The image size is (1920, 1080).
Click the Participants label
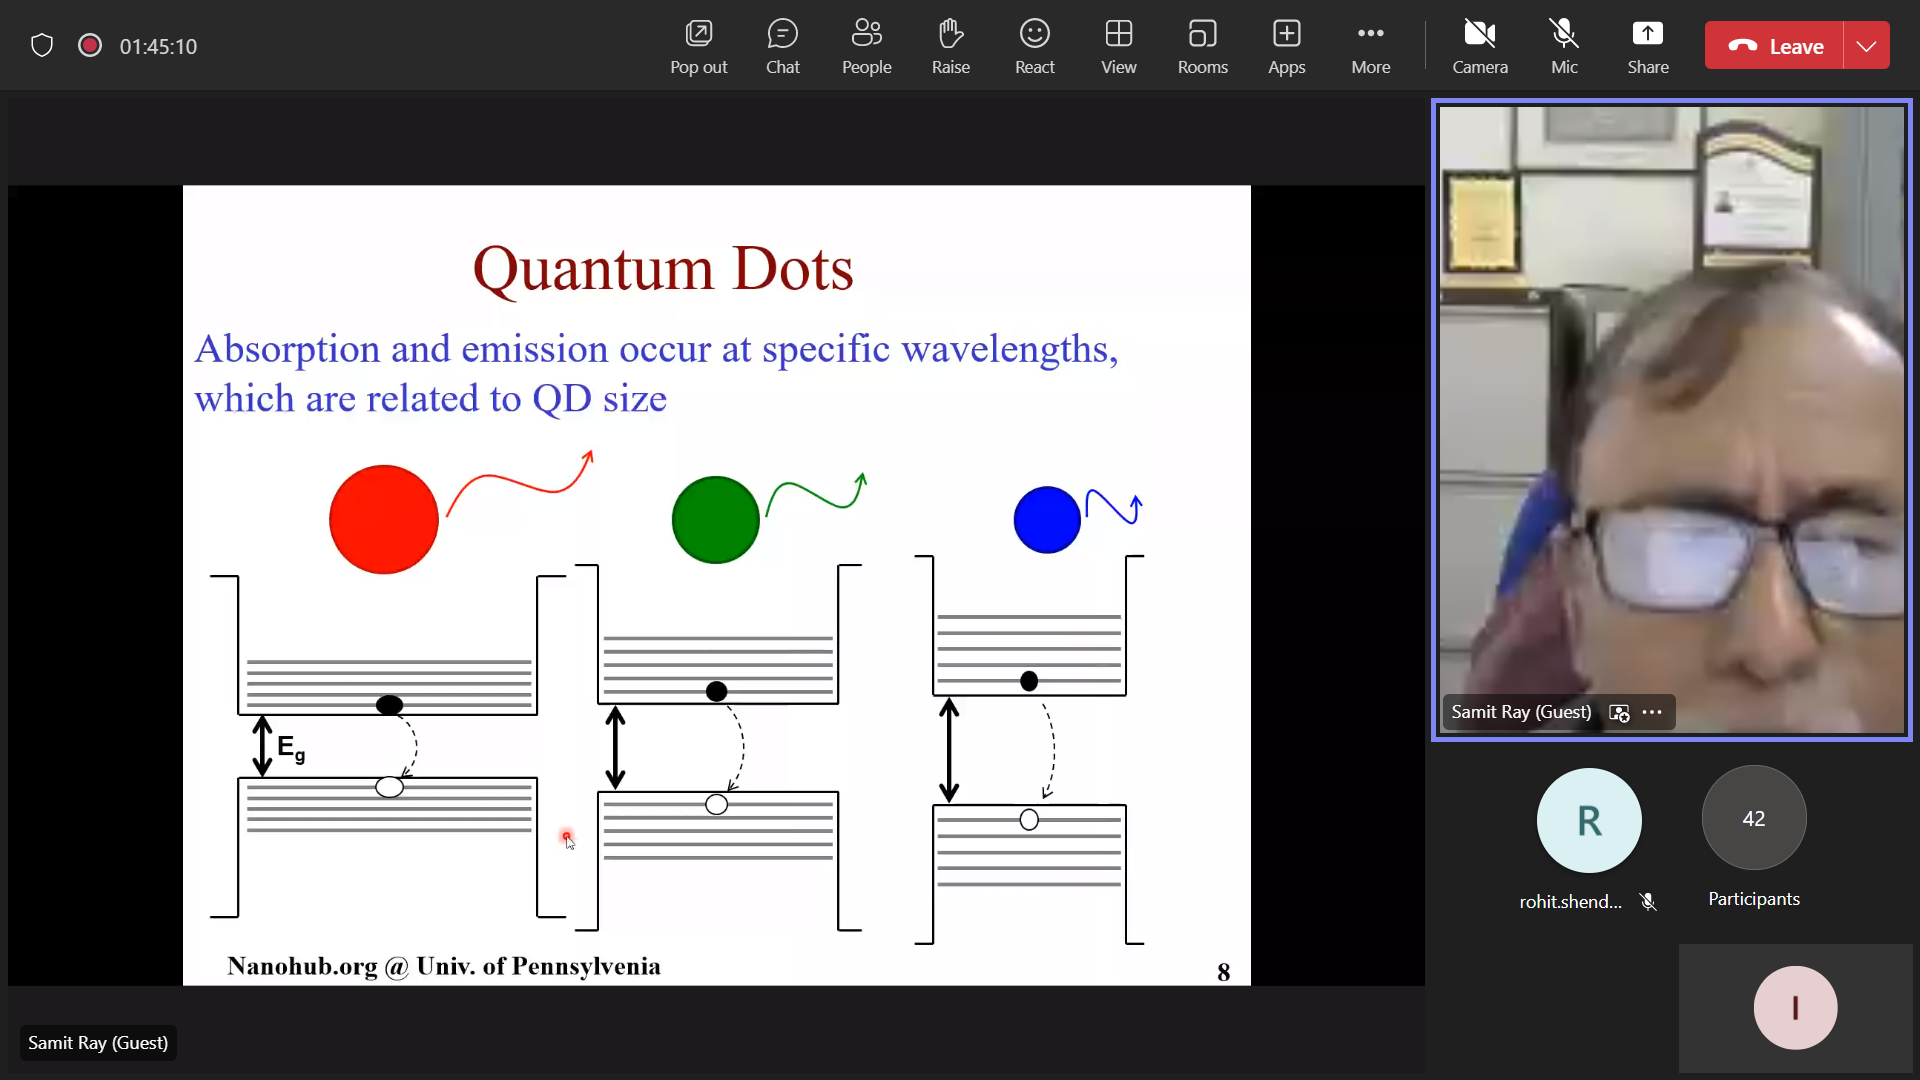pos(1754,899)
